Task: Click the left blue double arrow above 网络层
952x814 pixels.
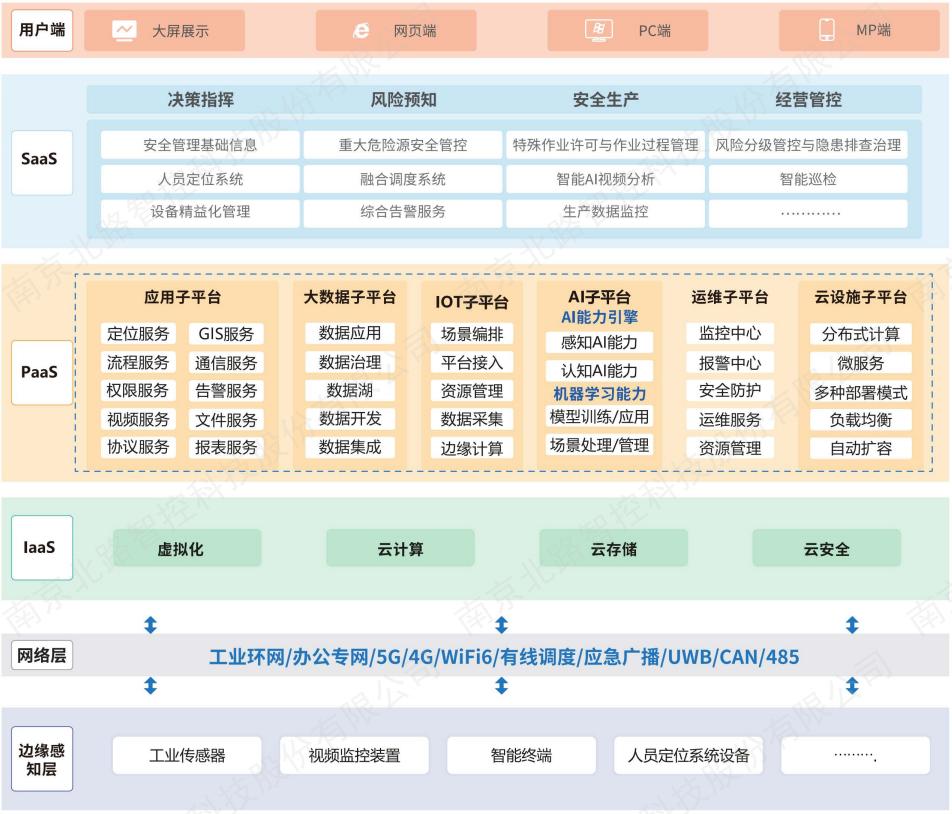Action: [150, 626]
